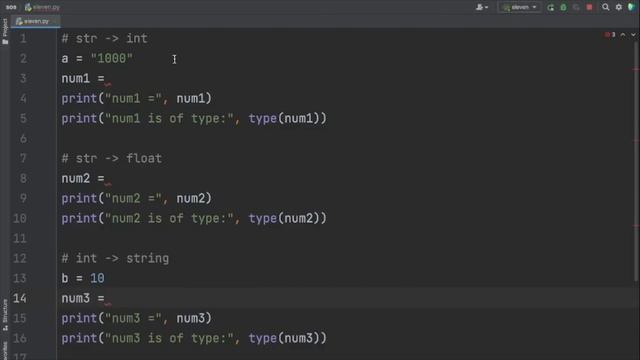Place cursor after 'num2 =' on line 8

click(x=107, y=179)
